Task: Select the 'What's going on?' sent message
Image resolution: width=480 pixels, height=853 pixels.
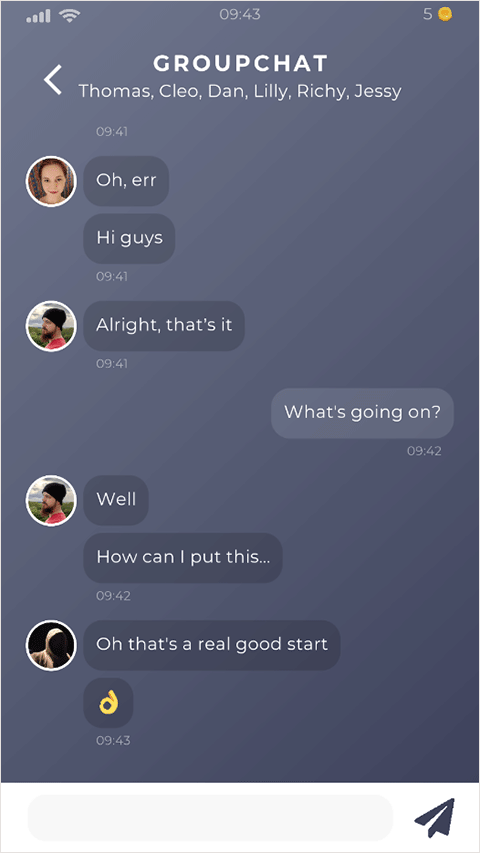Action: (362, 413)
